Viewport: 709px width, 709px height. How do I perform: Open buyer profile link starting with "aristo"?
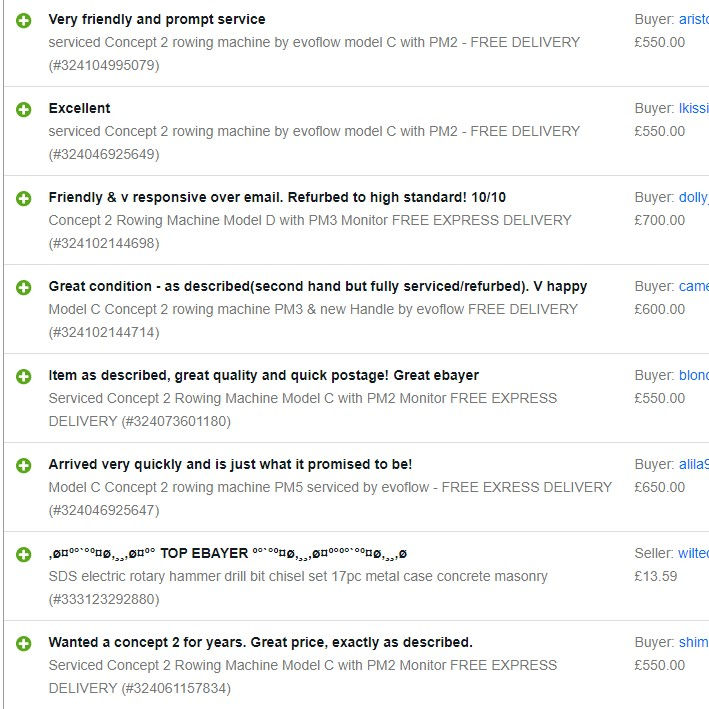pos(693,19)
